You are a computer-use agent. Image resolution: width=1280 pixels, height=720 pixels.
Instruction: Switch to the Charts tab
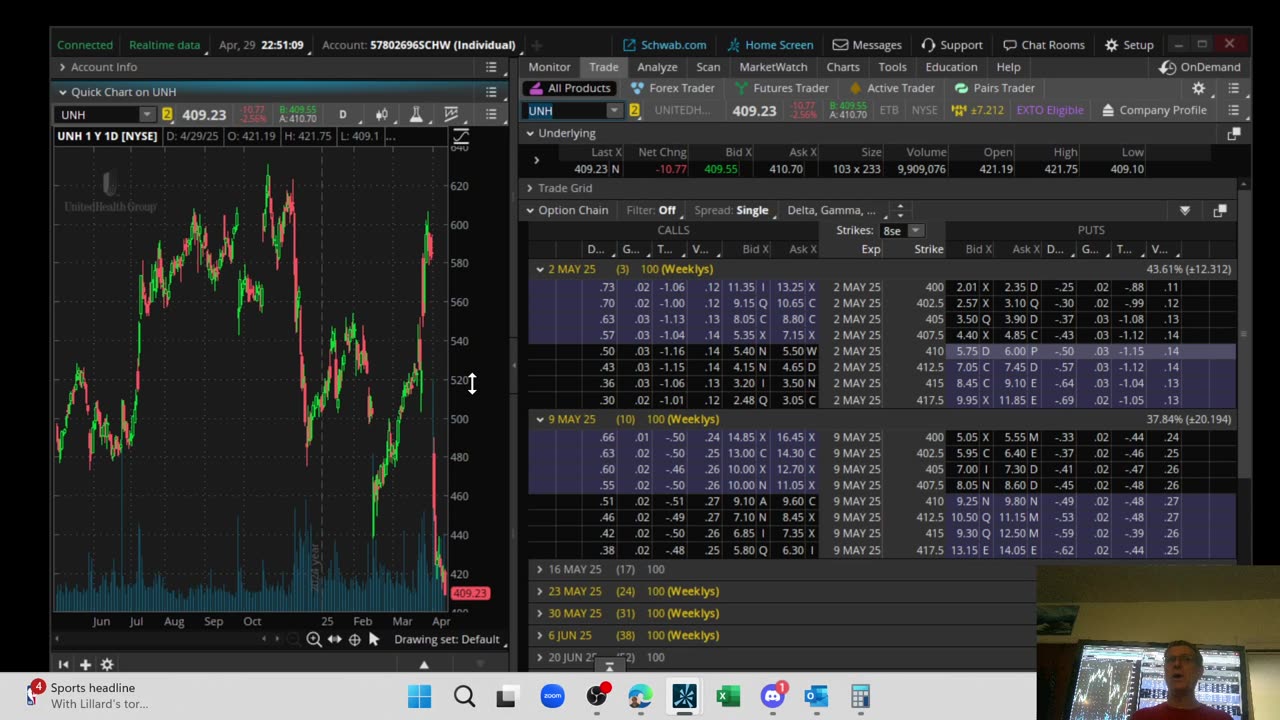(843, 67)
